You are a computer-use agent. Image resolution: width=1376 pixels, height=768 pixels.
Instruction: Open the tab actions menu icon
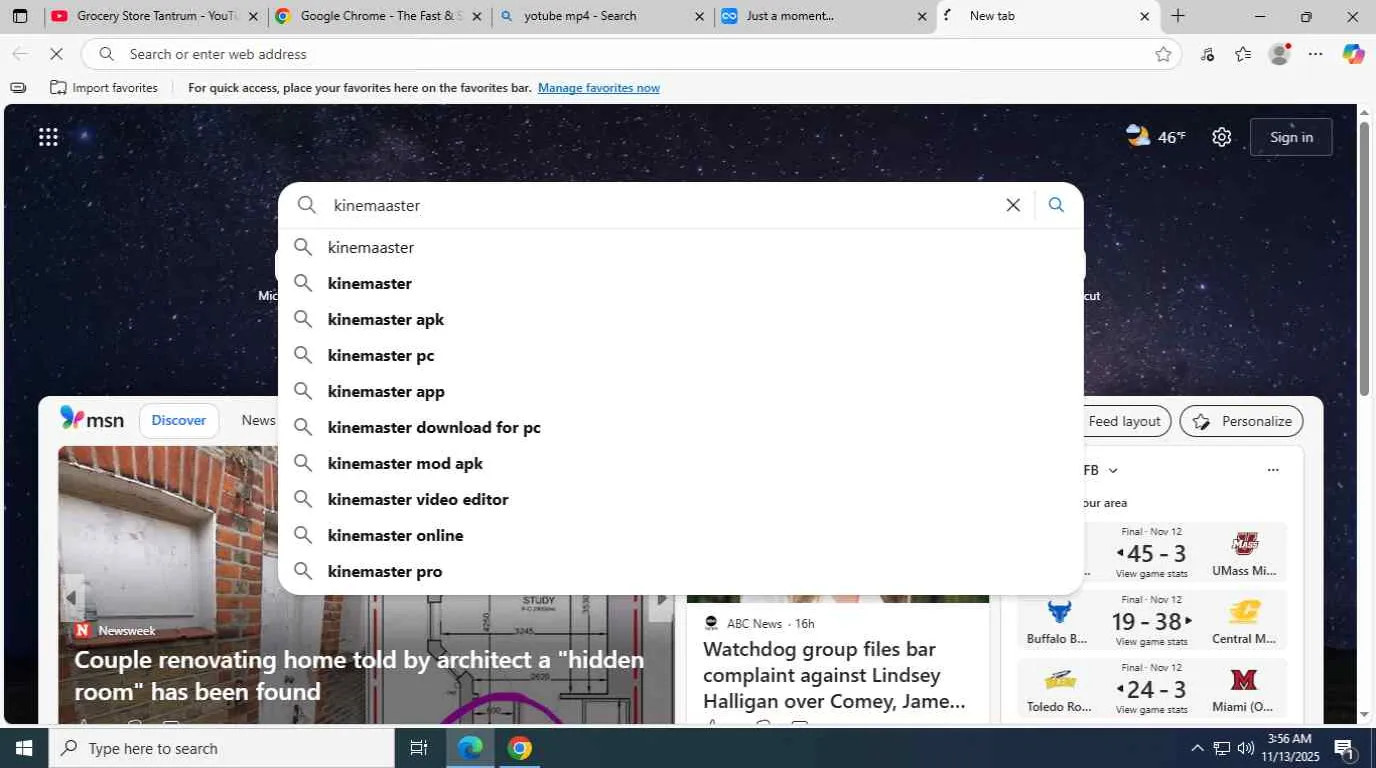coord(20,16)
